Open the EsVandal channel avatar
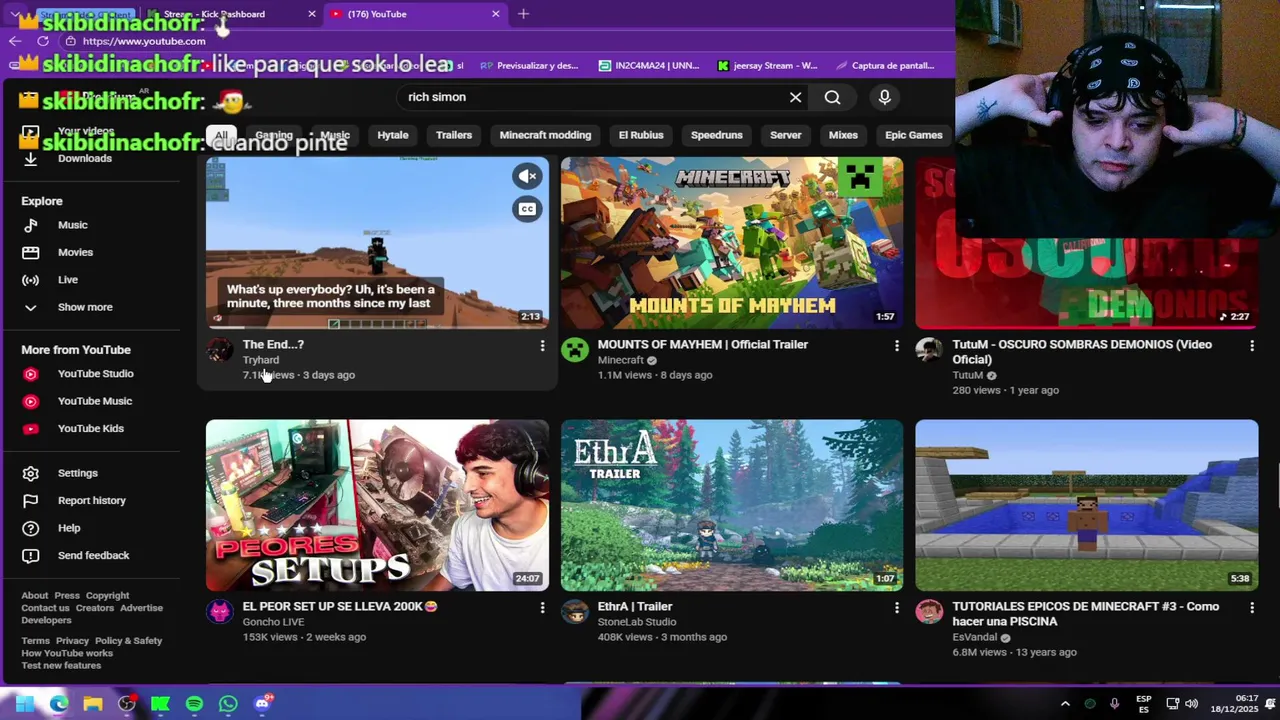 [929, 612]
